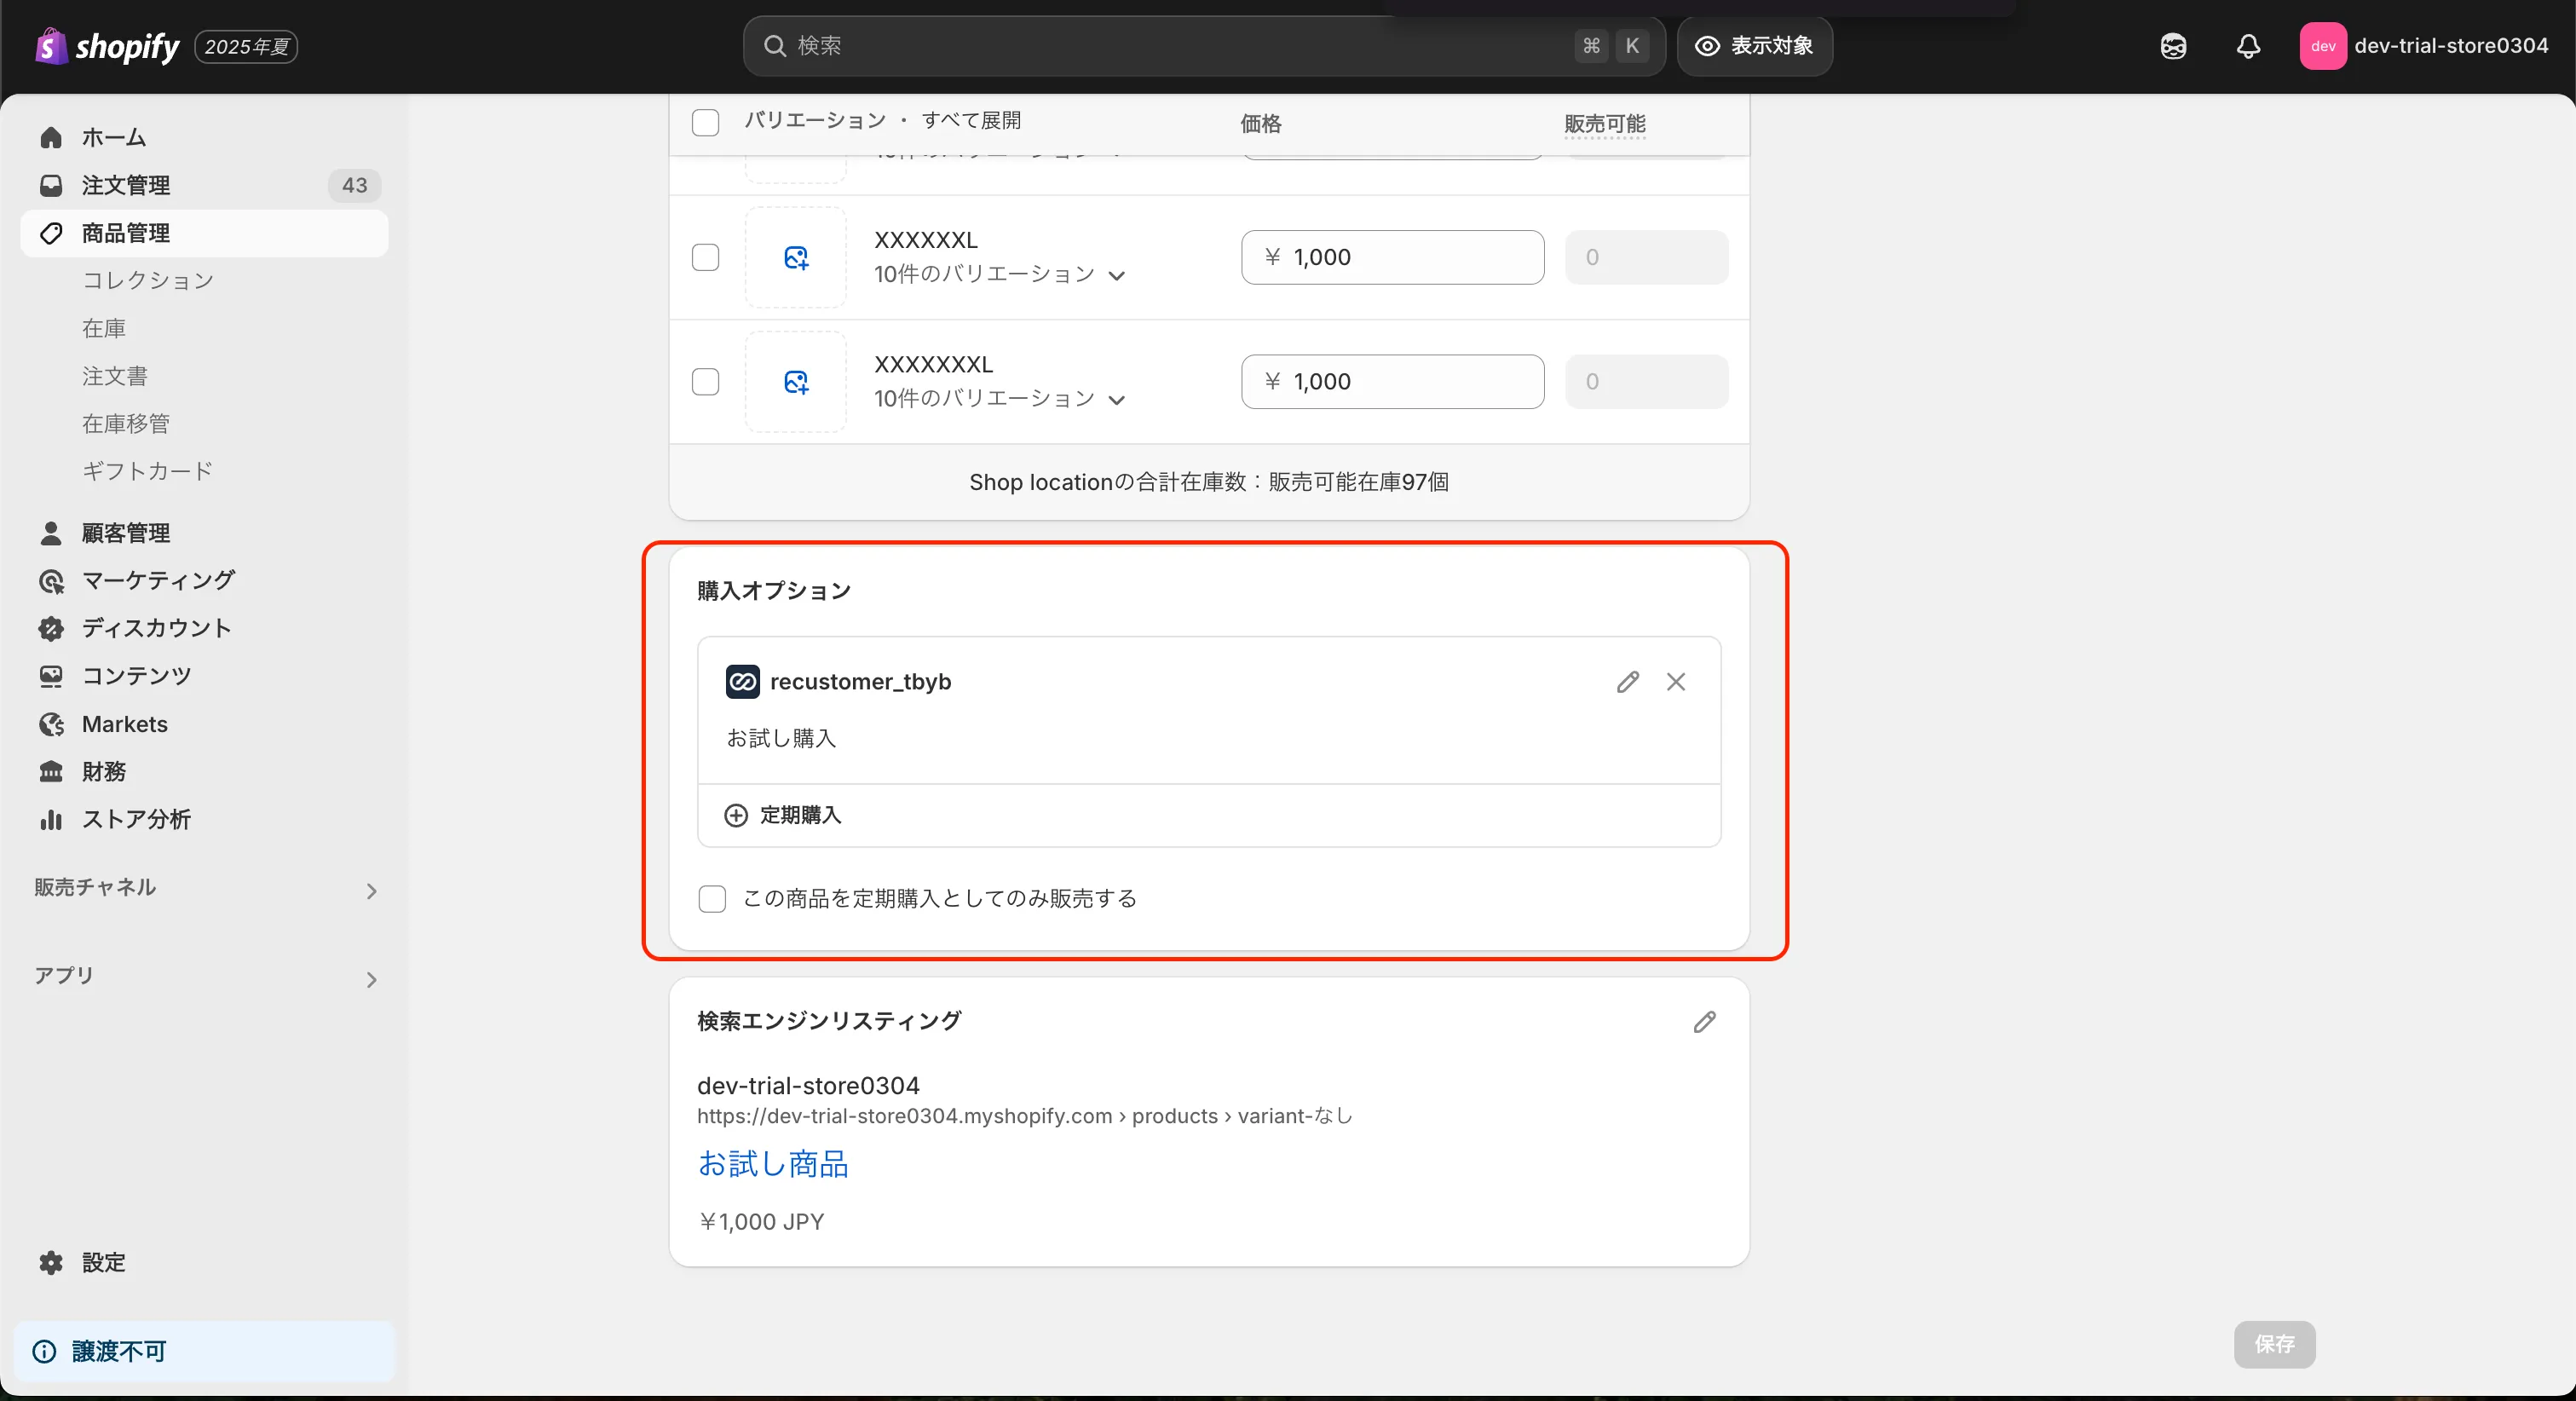
Task: Click the お試し購入 text
Action: 781,738
